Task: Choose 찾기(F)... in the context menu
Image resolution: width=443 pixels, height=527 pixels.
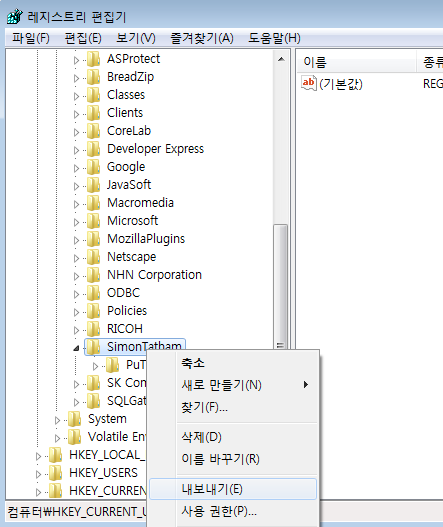Action: (233, 407)
